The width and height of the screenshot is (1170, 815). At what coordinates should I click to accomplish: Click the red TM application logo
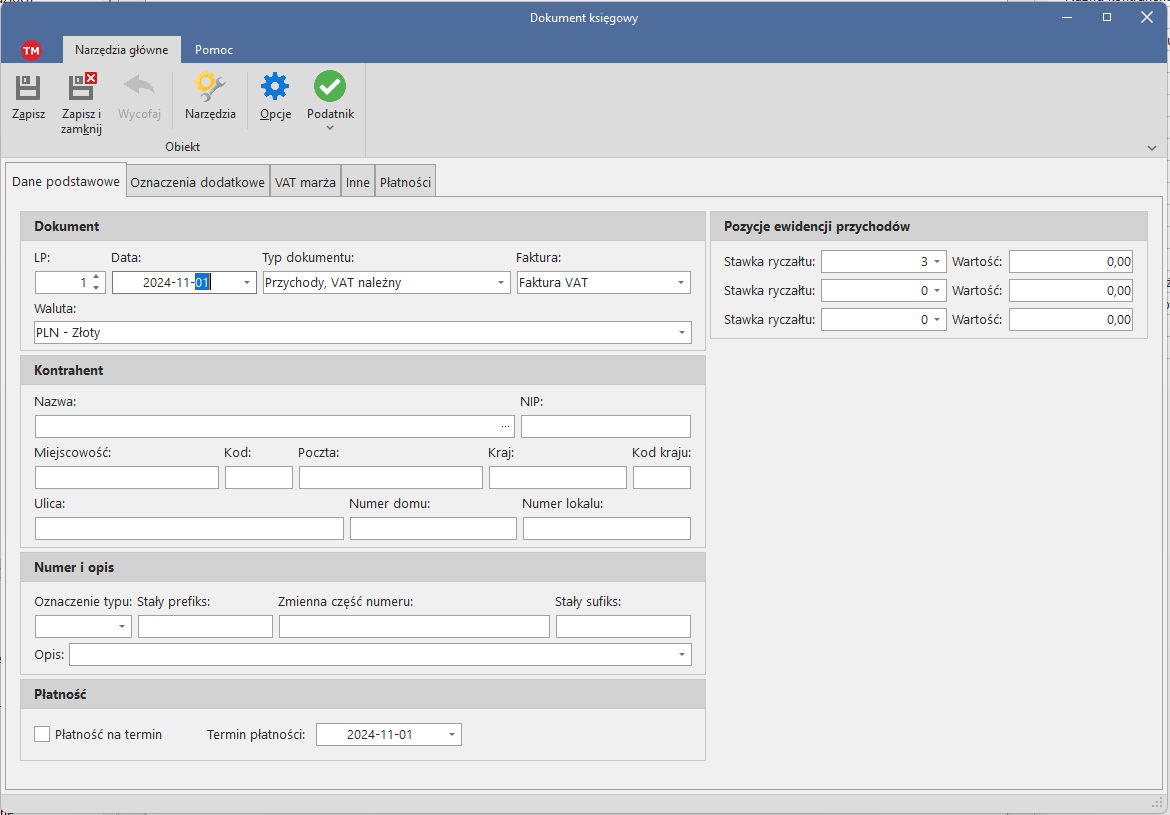click(x=31, y=50)
